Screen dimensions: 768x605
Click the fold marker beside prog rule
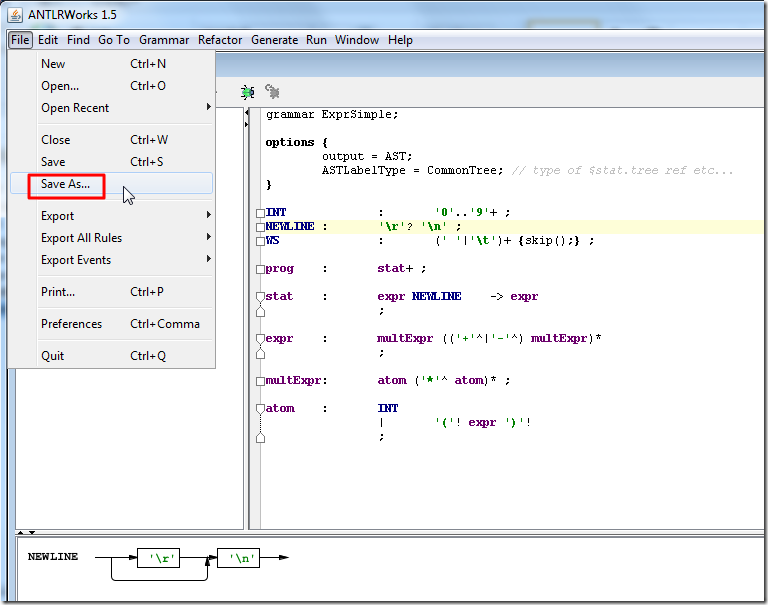tap(260, 269)
